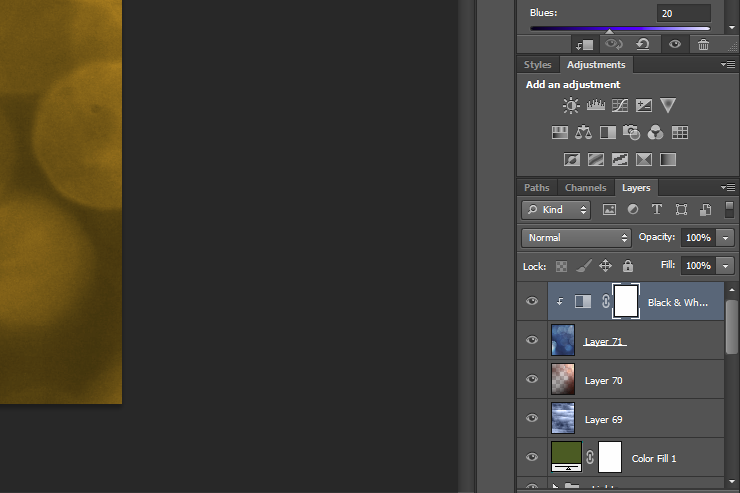
Task: Click the Blues value input field
Action: click(683, 13)
